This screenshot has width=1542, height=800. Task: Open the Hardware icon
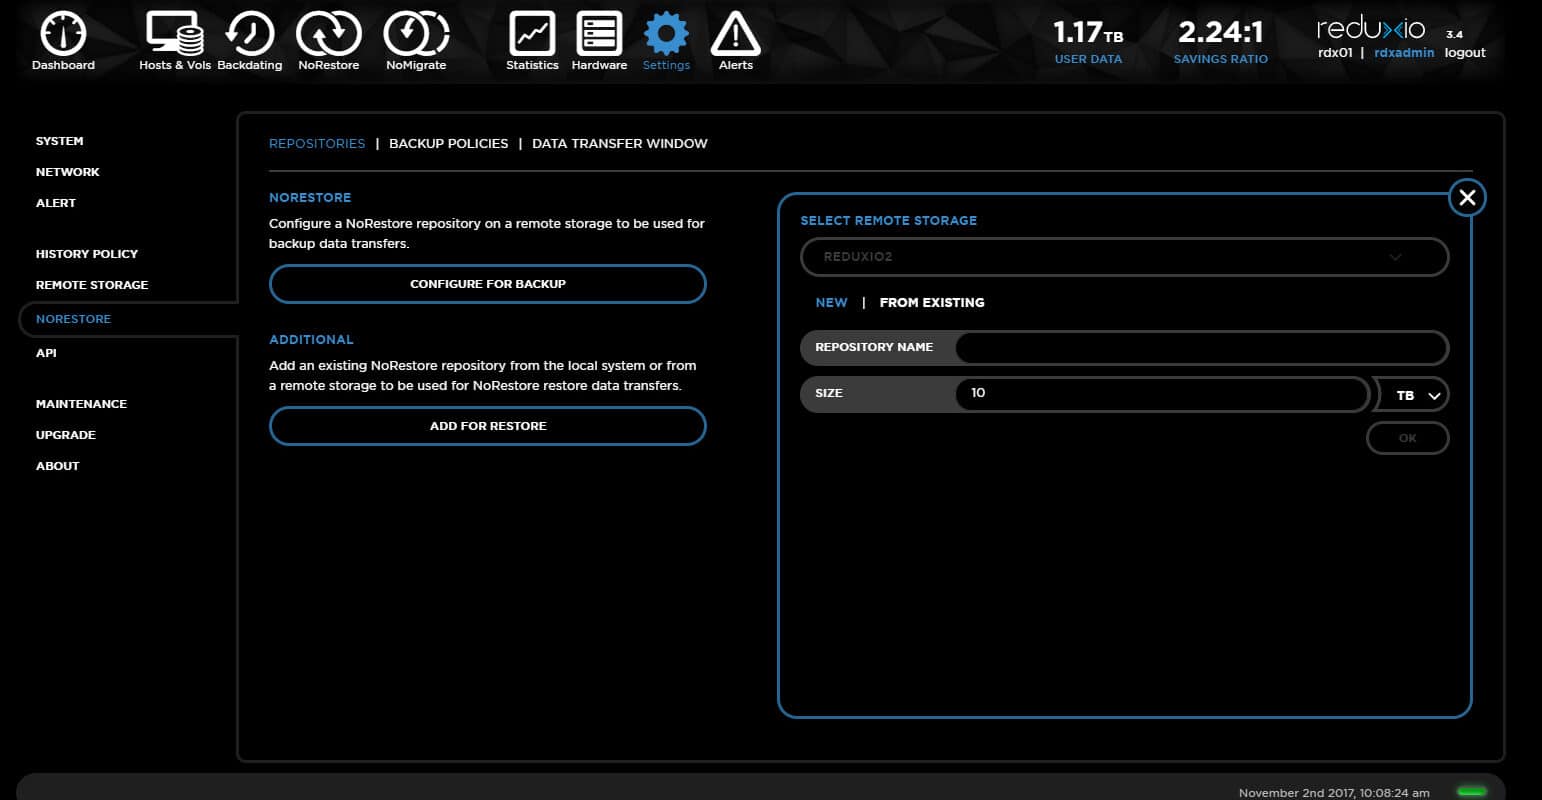pos(599,33)
